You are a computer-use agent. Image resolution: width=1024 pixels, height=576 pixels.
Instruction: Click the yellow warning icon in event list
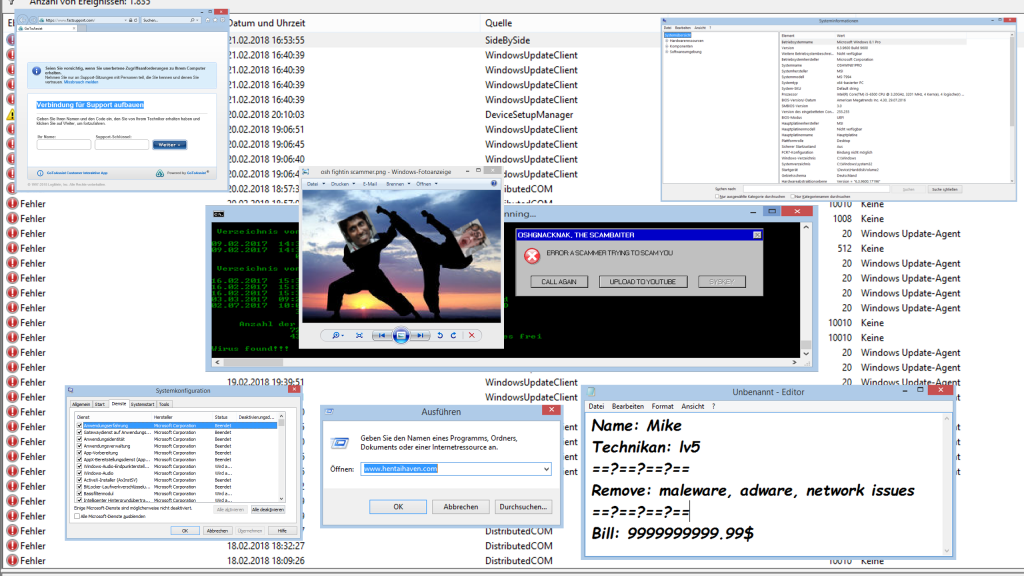11,114
